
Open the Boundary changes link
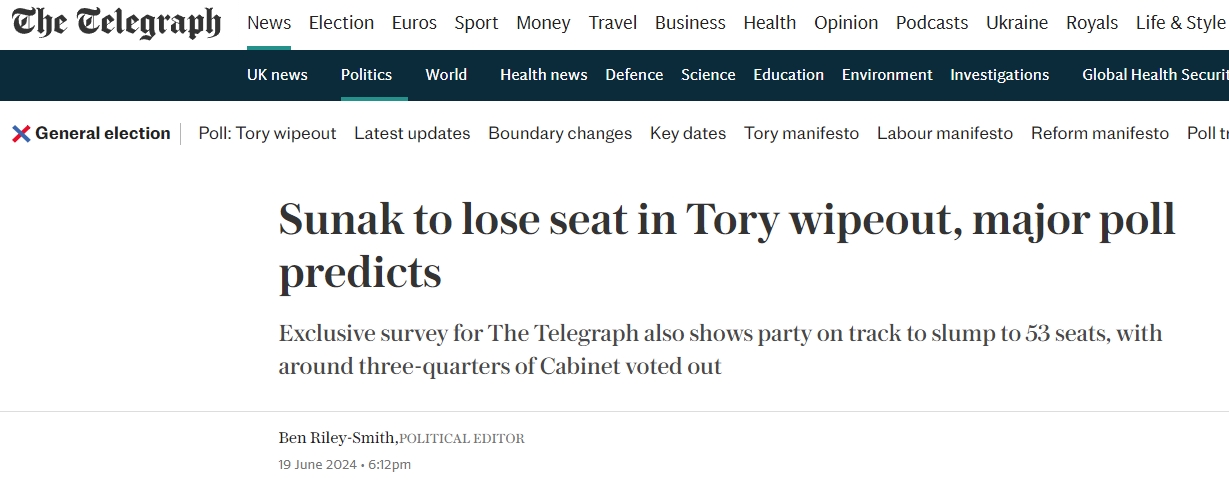click(x=560, y=134)
